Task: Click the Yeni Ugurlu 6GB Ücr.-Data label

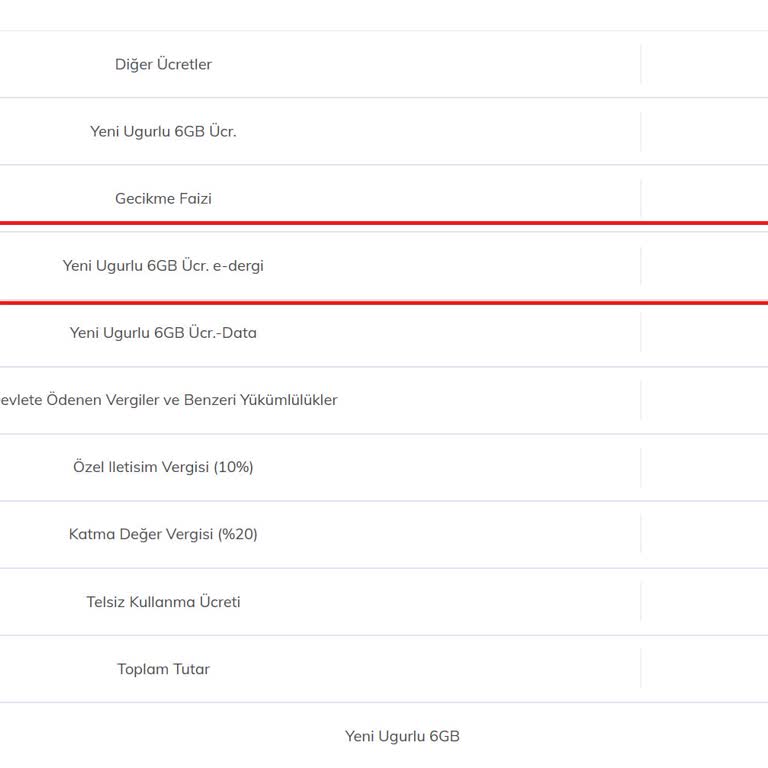Action: 163,333
